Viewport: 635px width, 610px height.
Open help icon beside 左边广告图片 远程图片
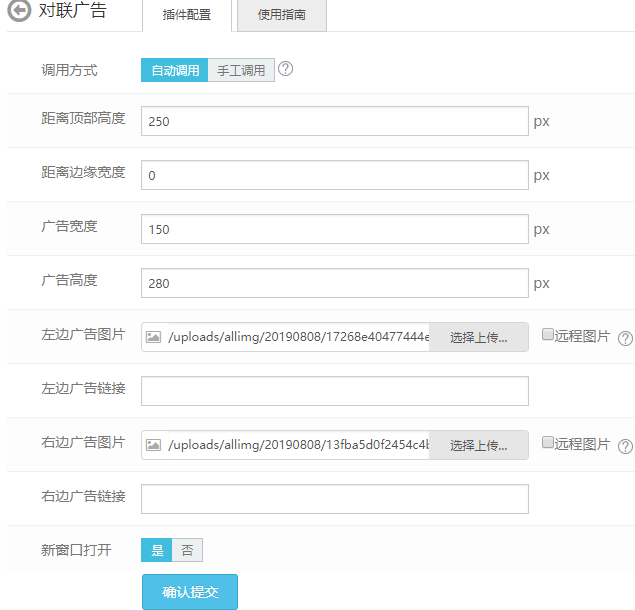click(625, 338)
